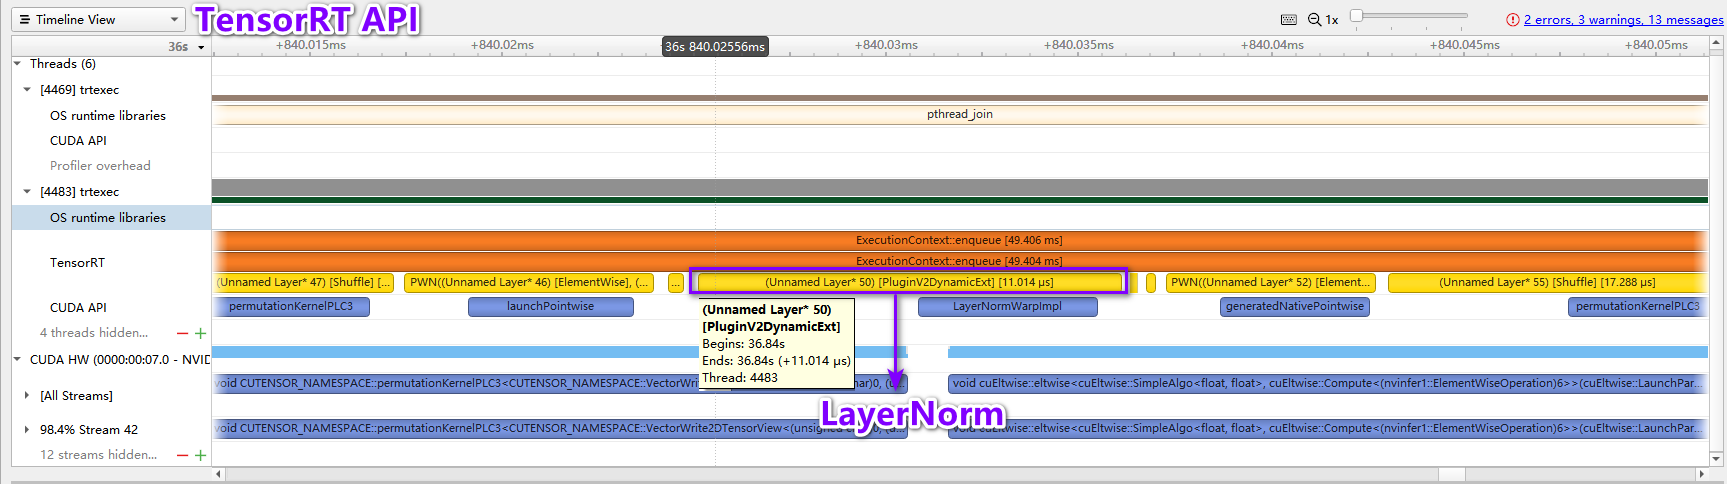This screenshot has height=484, width=1727.
Task: Select ExecutionContext::enqueue [49.406 ms] bar
Action: tap(960, 240)
